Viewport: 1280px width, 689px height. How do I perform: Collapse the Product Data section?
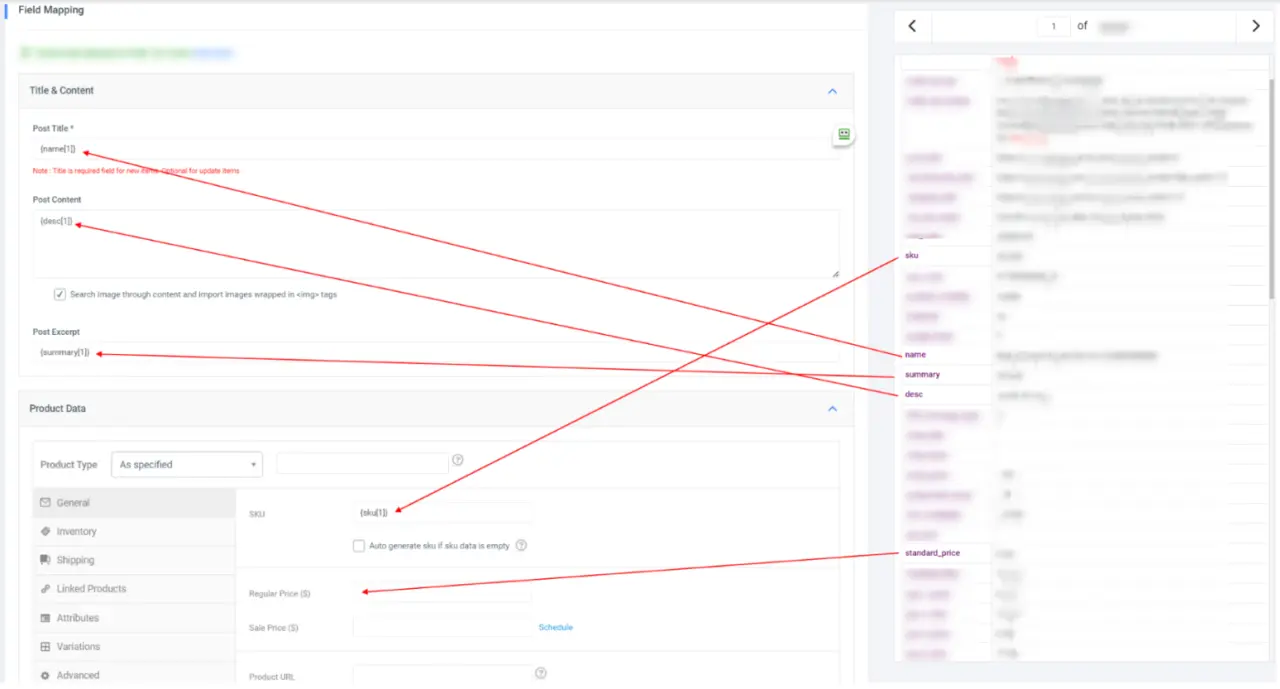click(x=832, y=409)
